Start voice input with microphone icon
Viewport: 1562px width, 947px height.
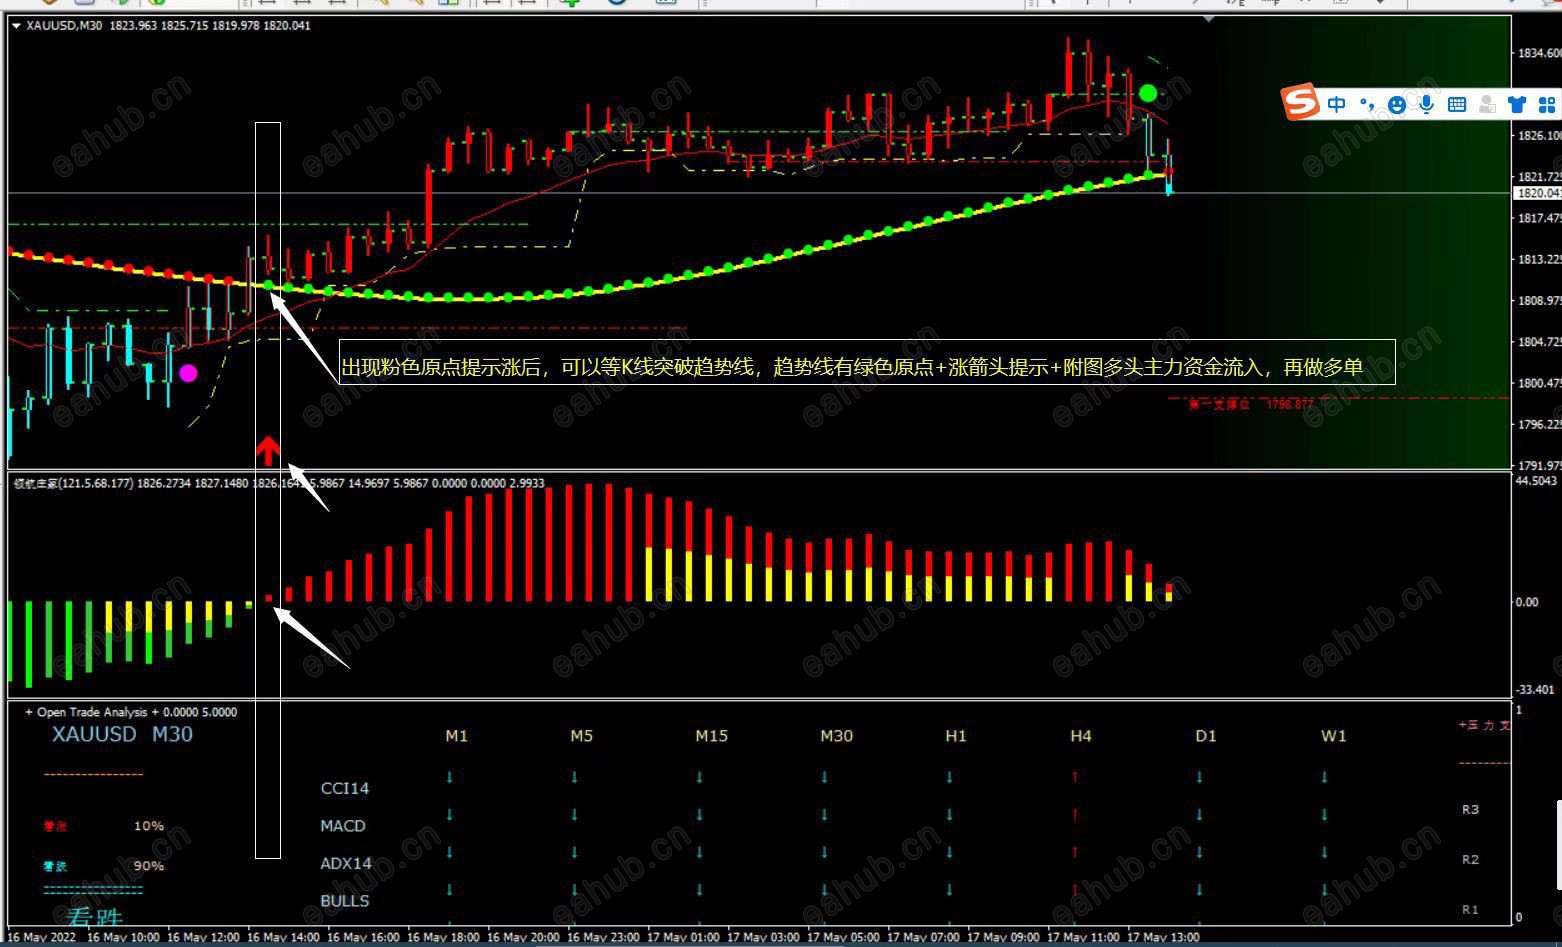tap(1426, 104)
